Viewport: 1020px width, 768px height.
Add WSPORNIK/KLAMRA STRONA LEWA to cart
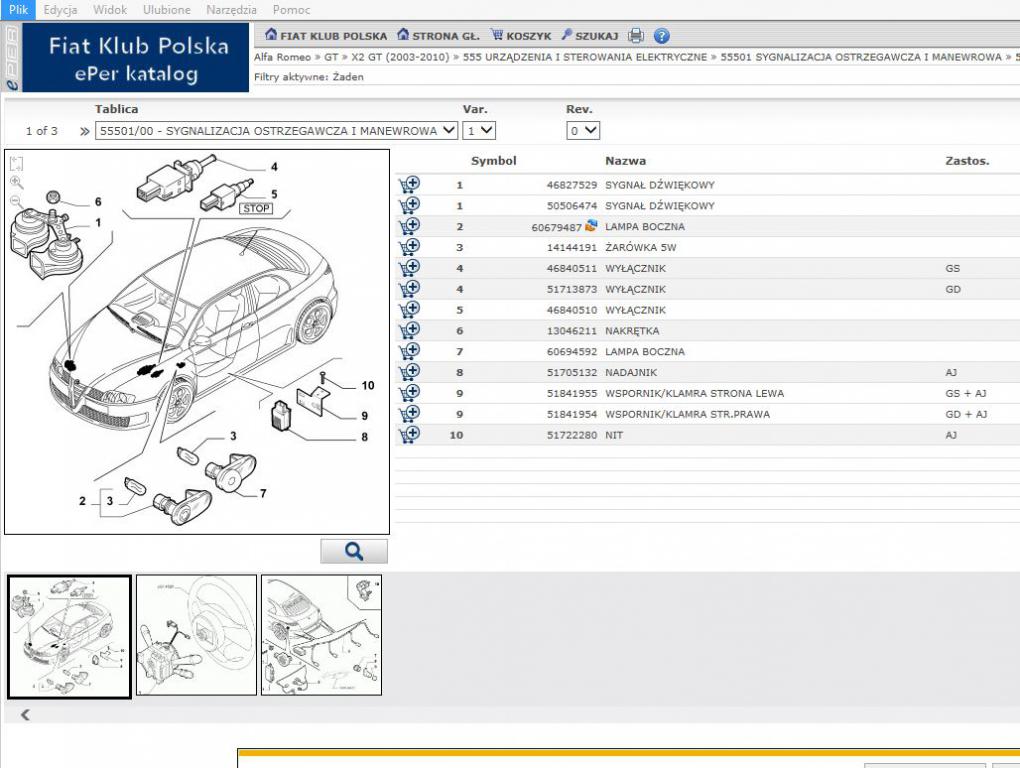pos(409,393)
